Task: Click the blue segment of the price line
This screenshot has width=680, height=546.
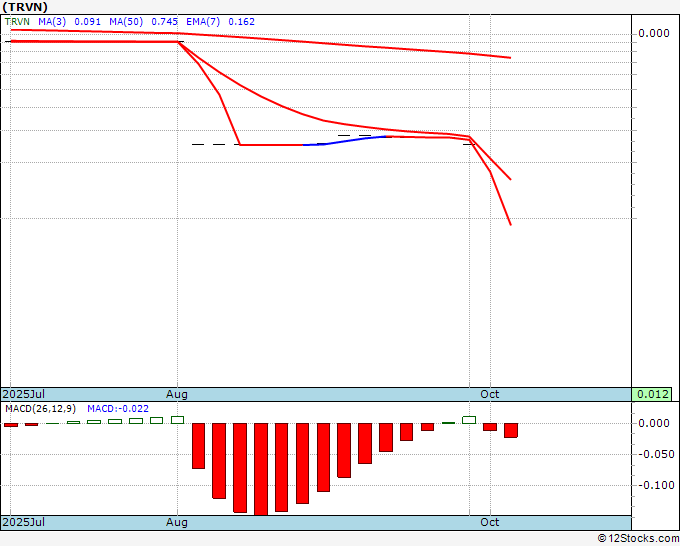Action: pyautogui.click(x=344, y=141)
